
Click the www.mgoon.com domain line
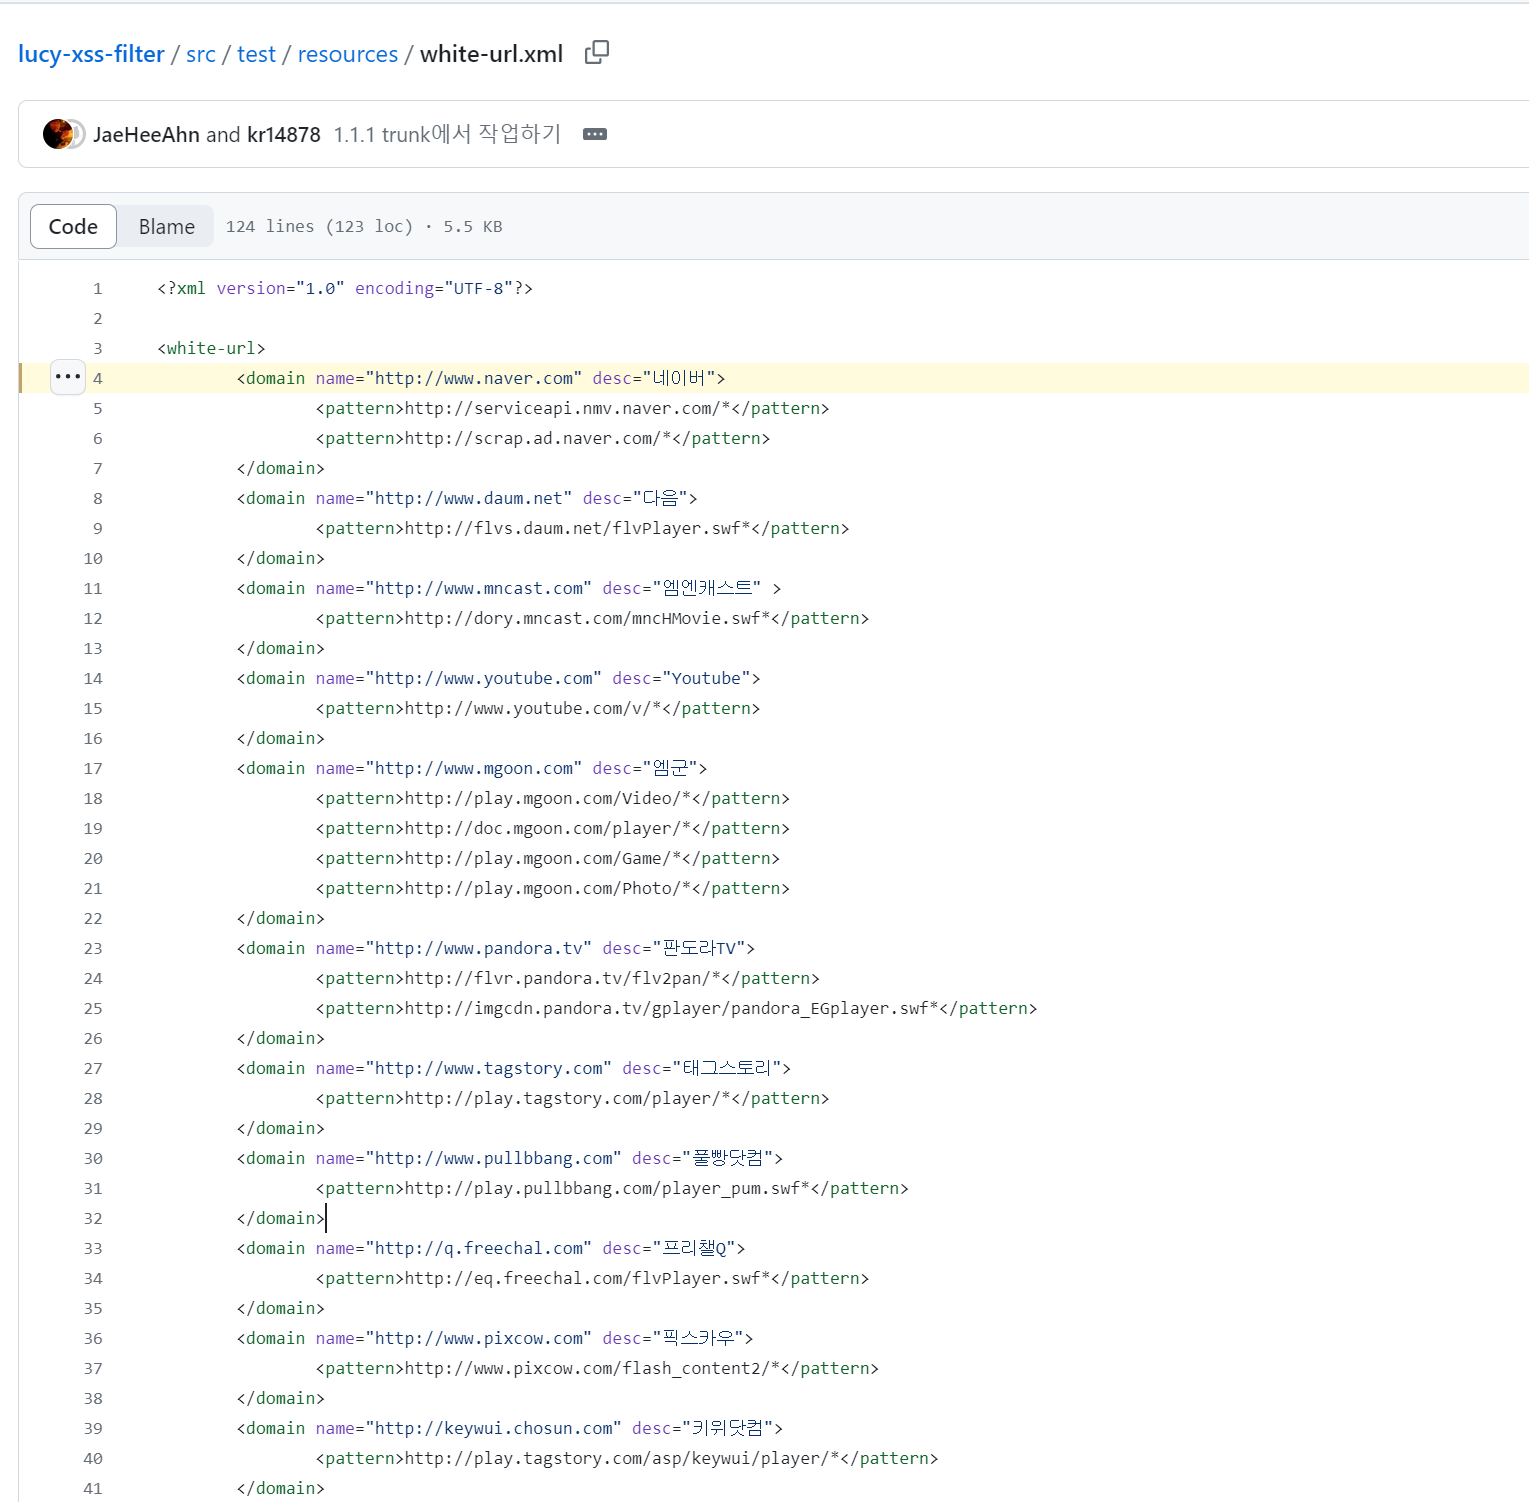pos(472,768)
